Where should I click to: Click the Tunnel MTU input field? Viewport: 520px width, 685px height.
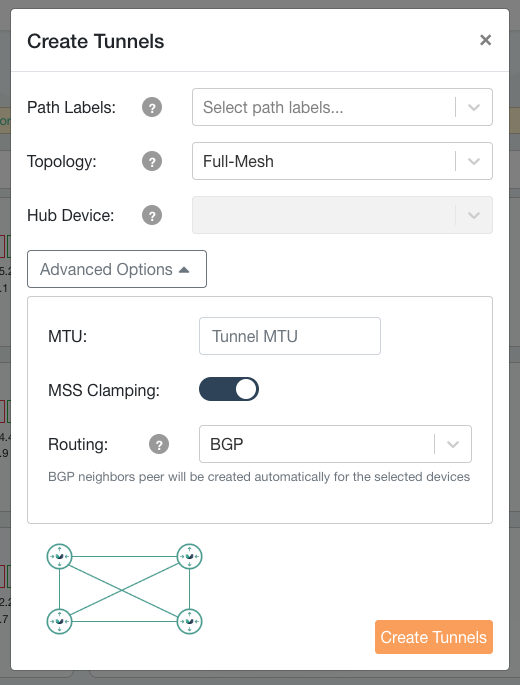(290, 336)
